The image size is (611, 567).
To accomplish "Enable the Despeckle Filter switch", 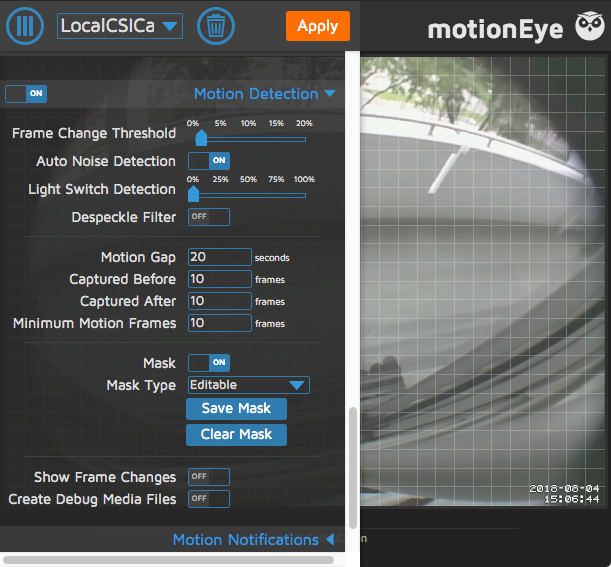I will 209,217.
